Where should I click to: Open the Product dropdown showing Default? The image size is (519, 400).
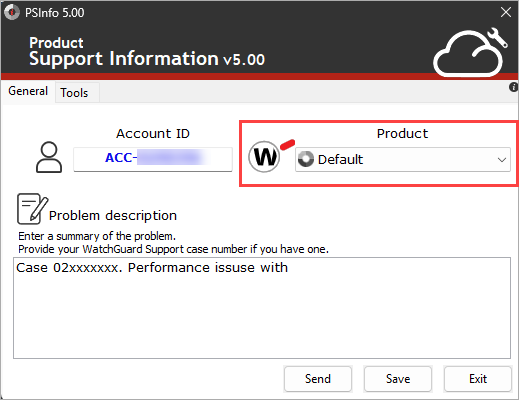coord(403,160)
